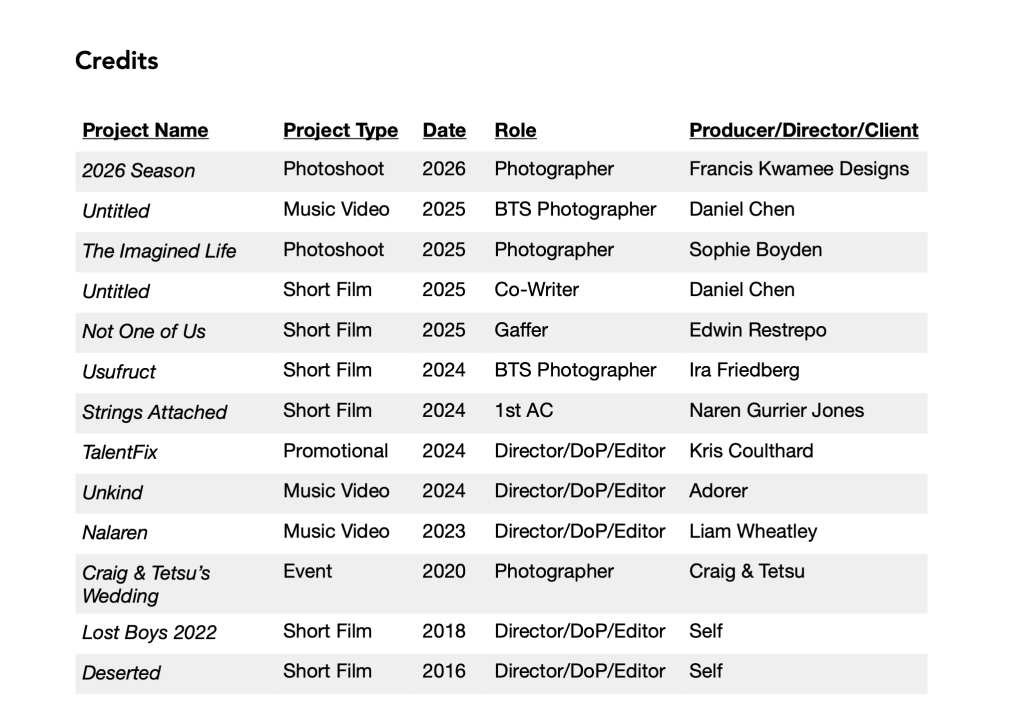Click the Project Type column header
Viewport: 1024px width, 725px height.
340,130
